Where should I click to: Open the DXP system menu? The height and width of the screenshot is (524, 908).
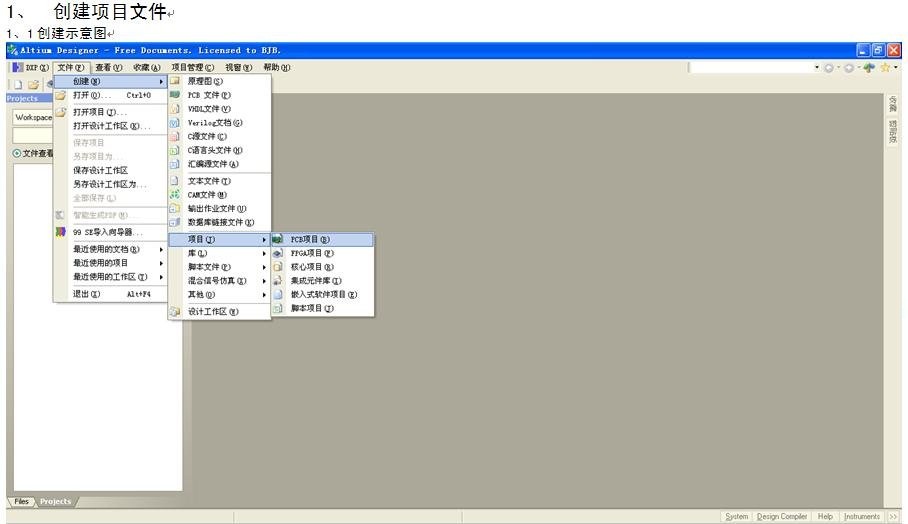point(31,68)
